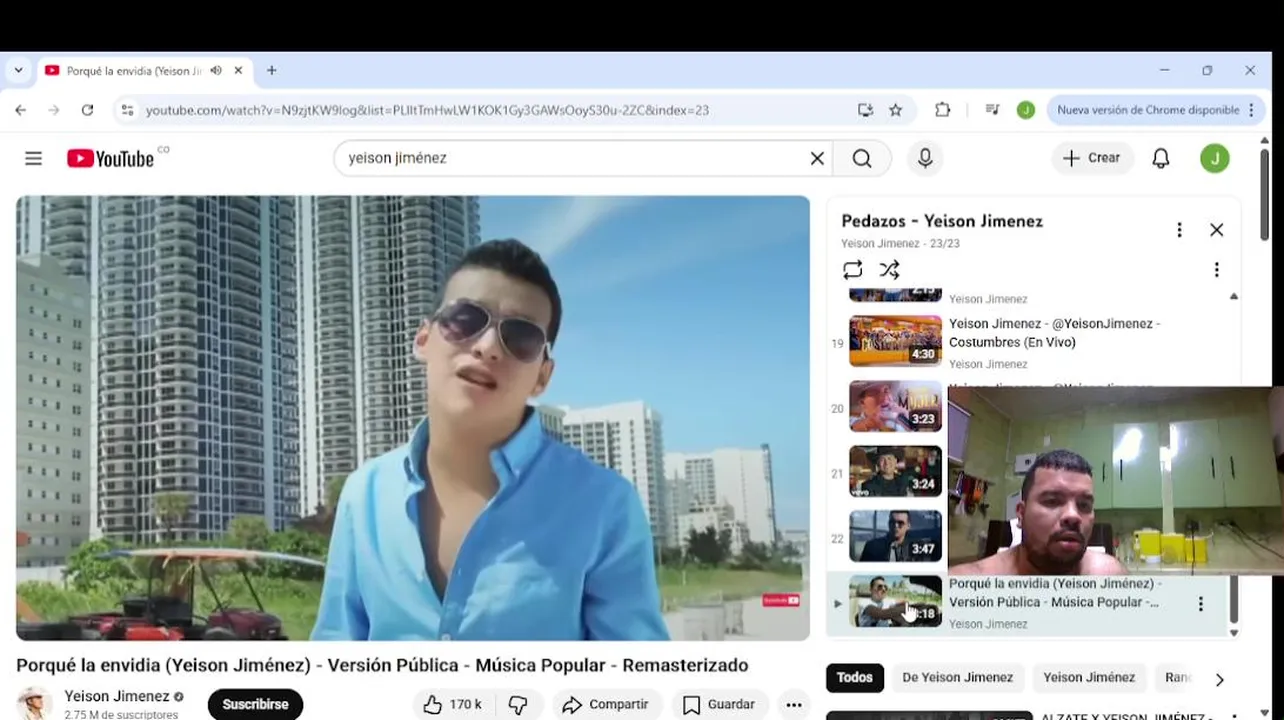This screenshot has height=720, width=1284.
Task: Open the 4:30 playlist video thumbnail
Action: point(895,341)
